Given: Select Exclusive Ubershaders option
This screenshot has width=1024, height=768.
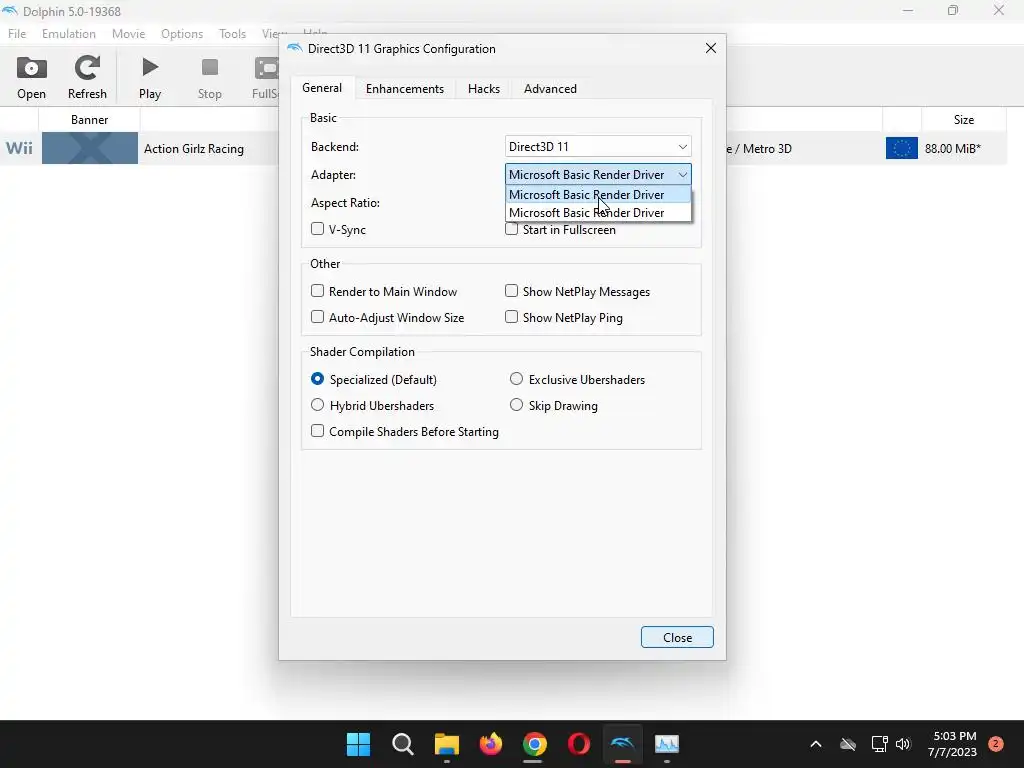Looking at the screenshot, I should point(516,379).
